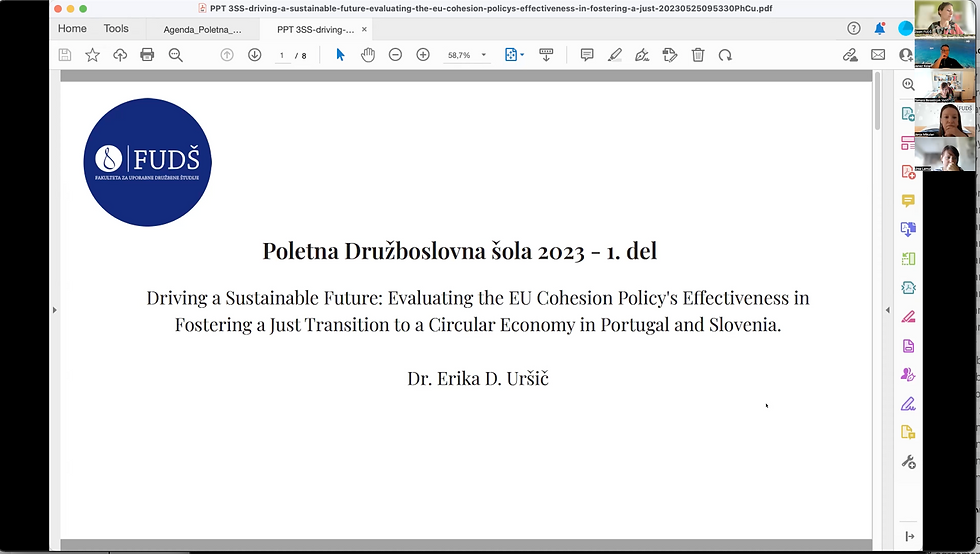Screen dimensions: 980x554
Task: Open the Comment tool in right pane
Action: coord(908,200)
